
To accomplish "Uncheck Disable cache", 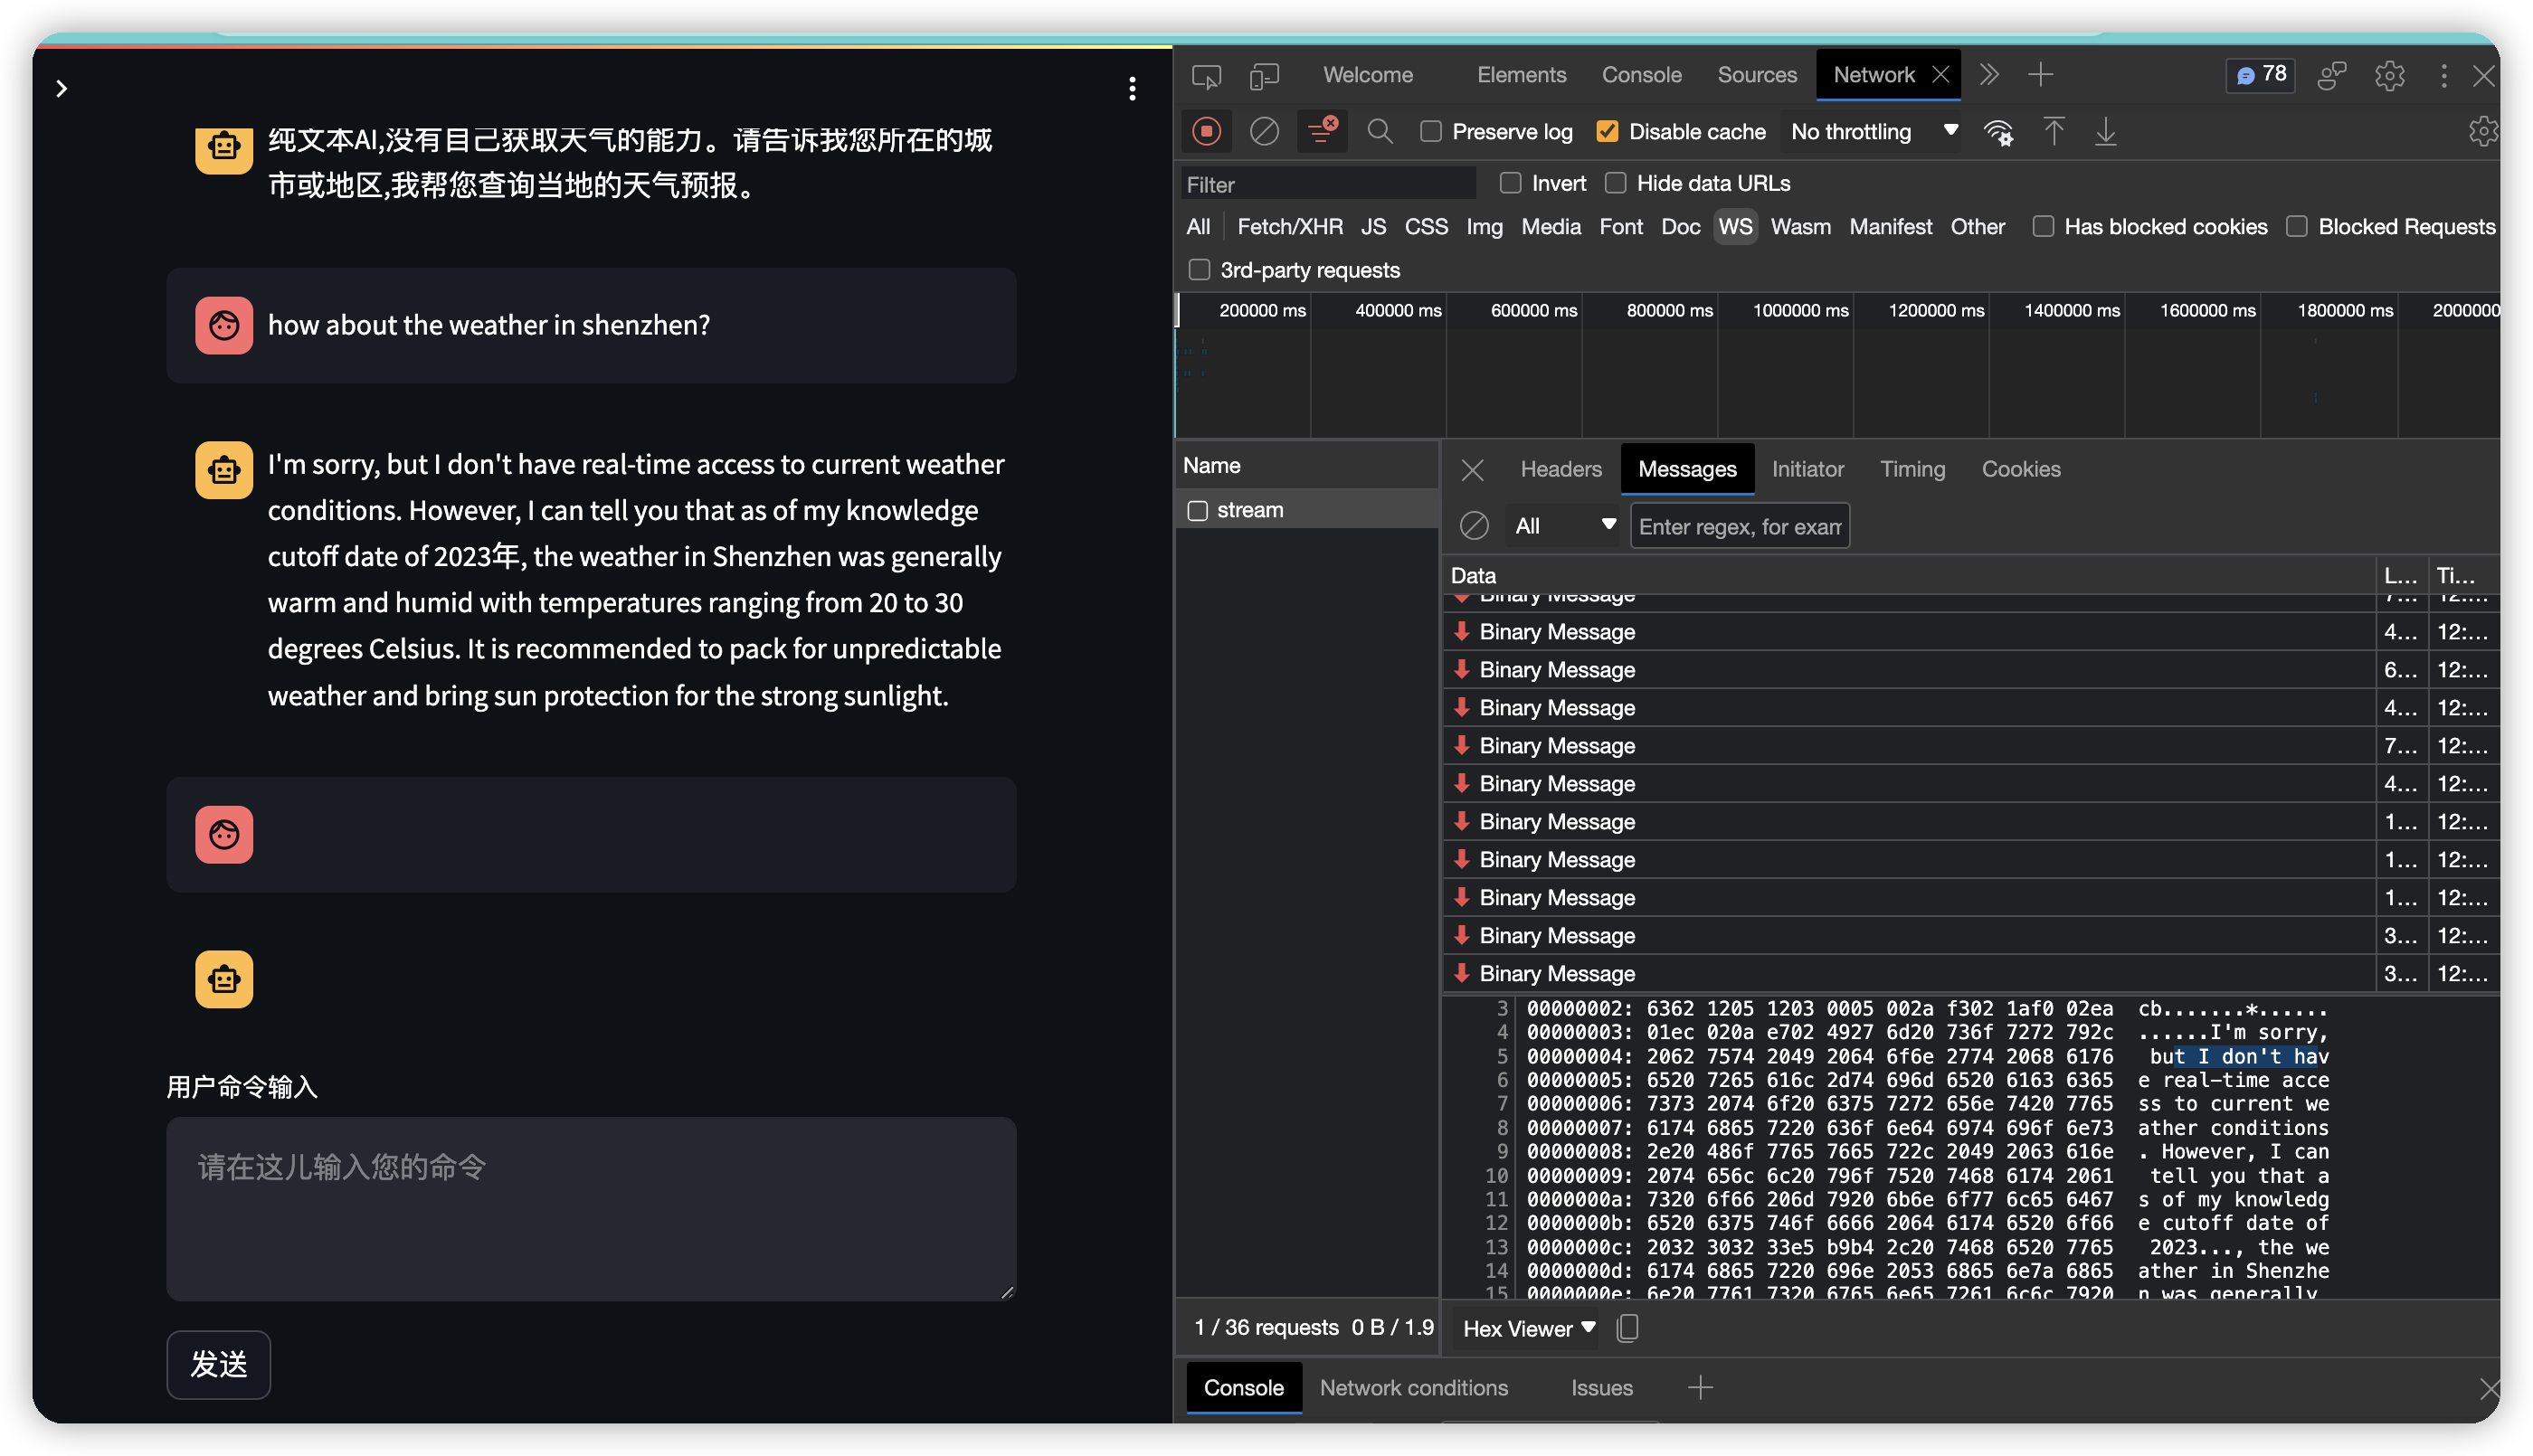I will [1607, 132].
